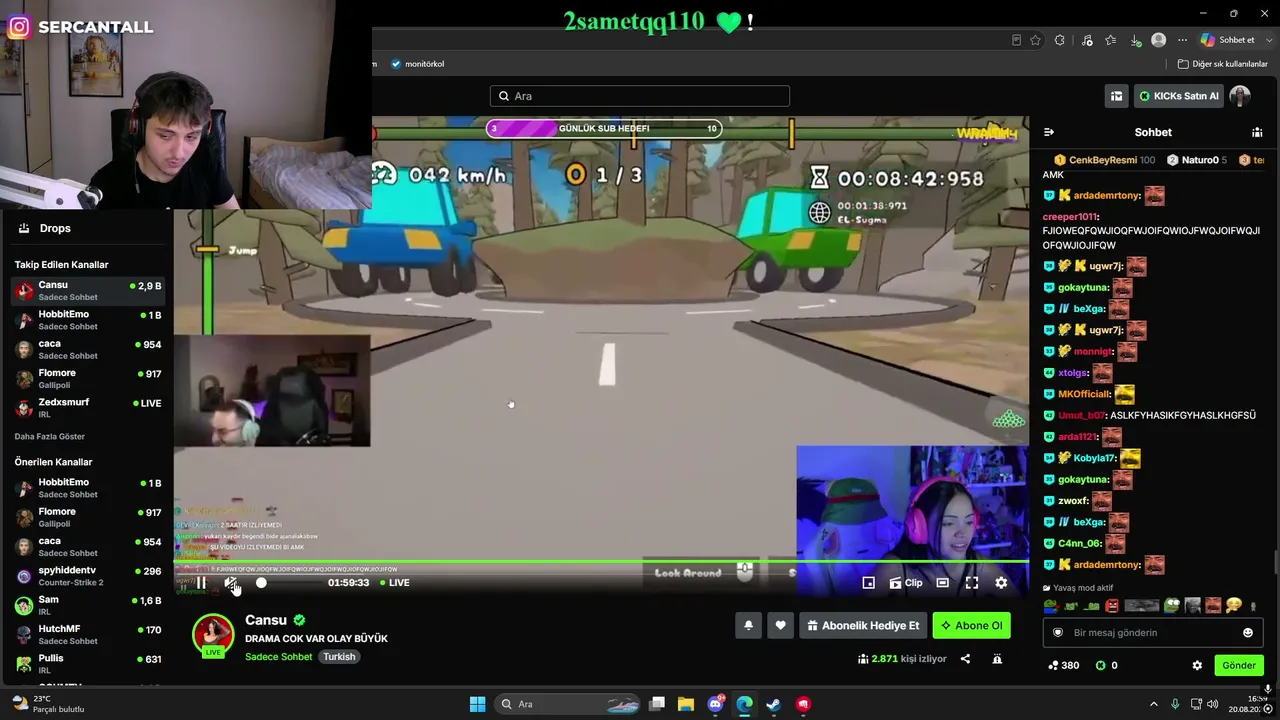Open the weather widget on taskbar
The image size is (1280, 720).
pyautogui.click(x=46, y=704)
